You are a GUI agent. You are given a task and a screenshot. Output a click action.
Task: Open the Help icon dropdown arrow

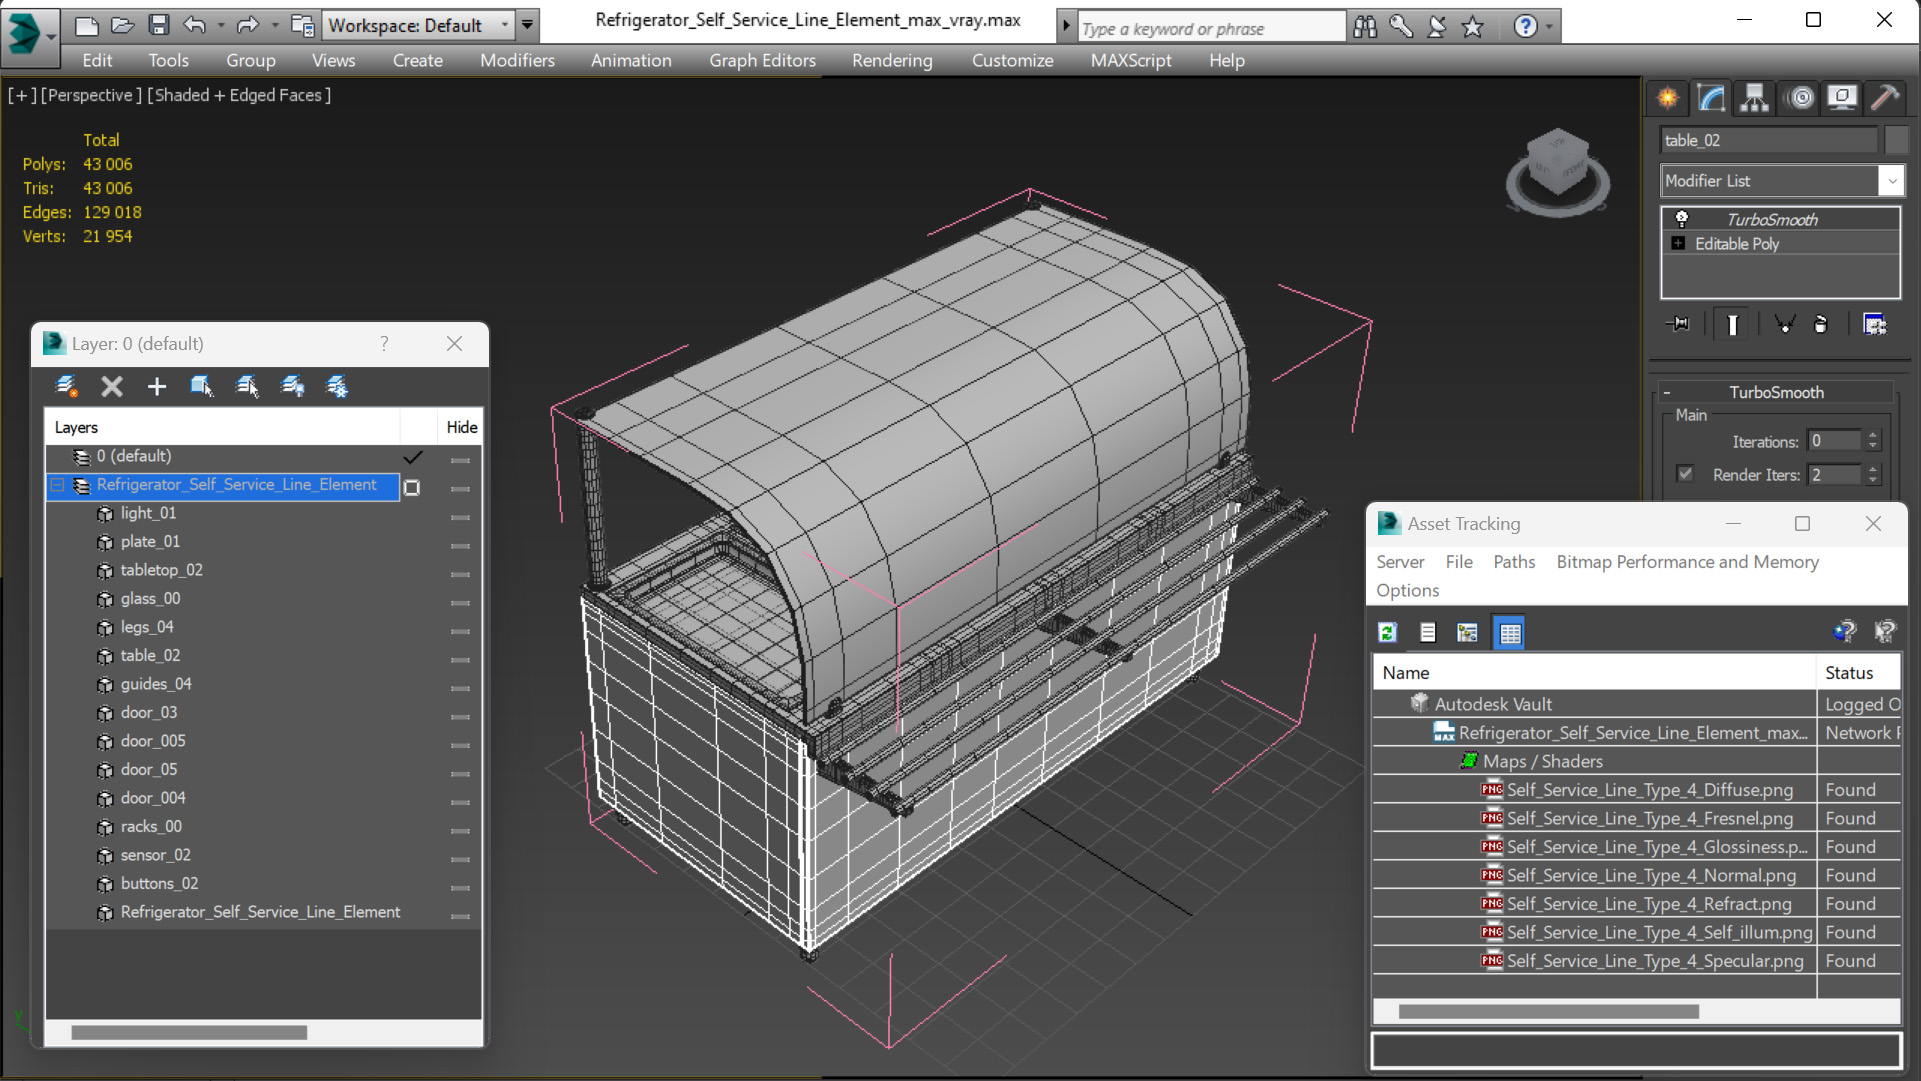[1549, 27]
